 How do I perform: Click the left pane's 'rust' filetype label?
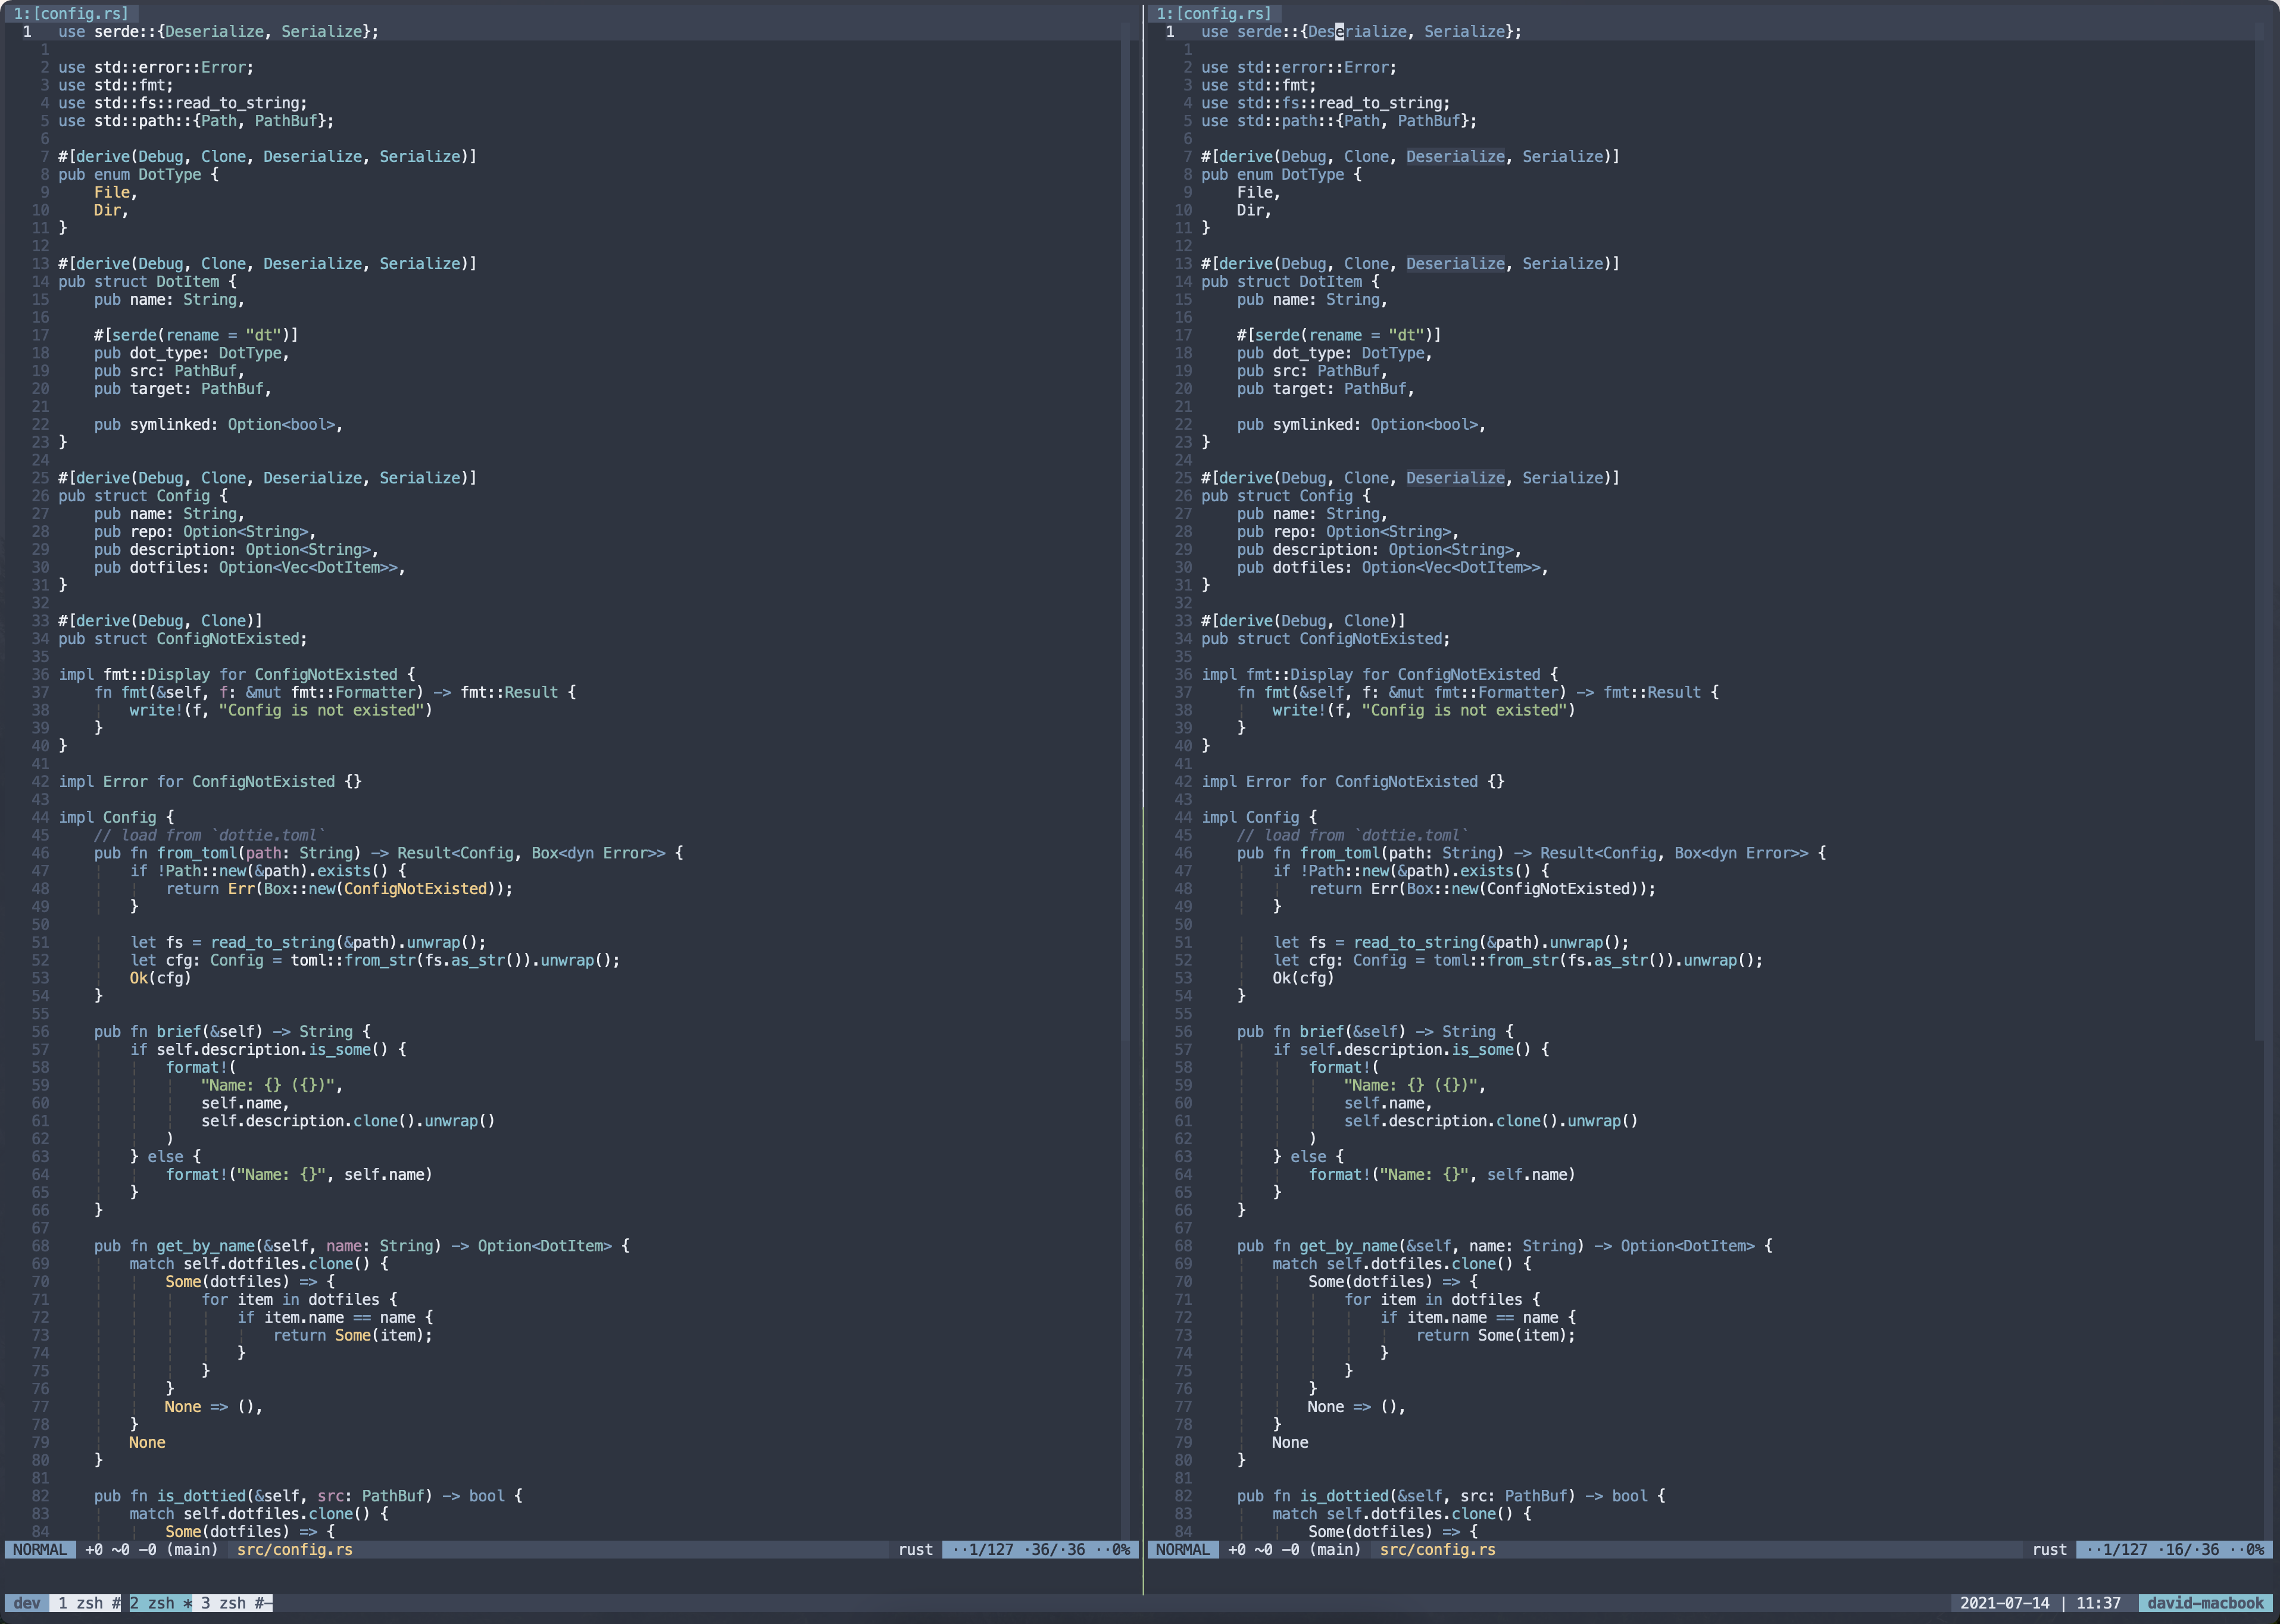coord(915,1549)
